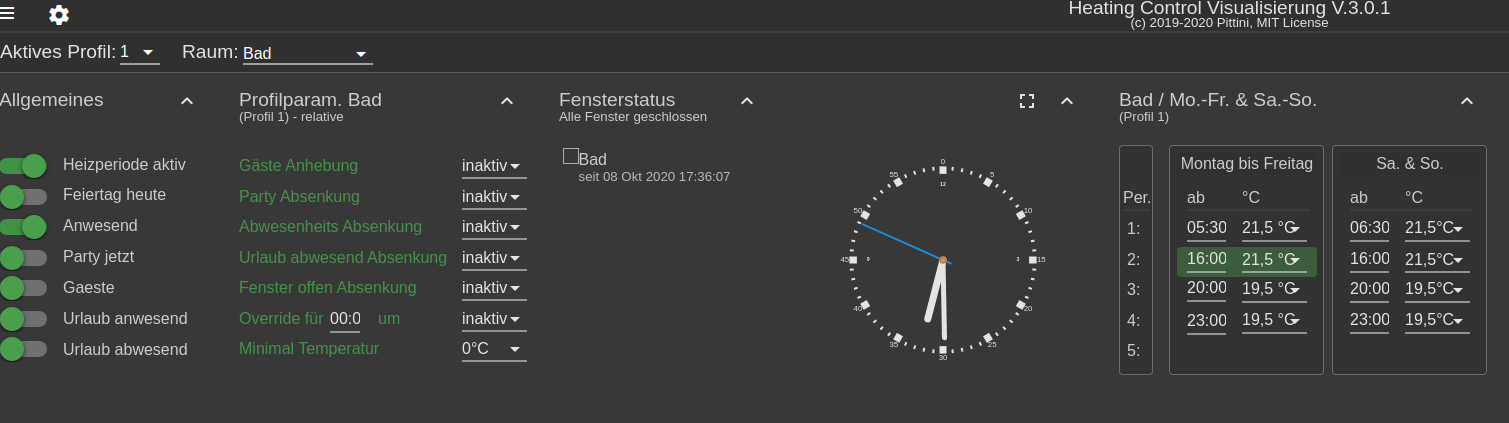The height and width of the screenshot is (423, 1509).
Task: Open the Aktives Profil dropdown
Action: point(140,53)
